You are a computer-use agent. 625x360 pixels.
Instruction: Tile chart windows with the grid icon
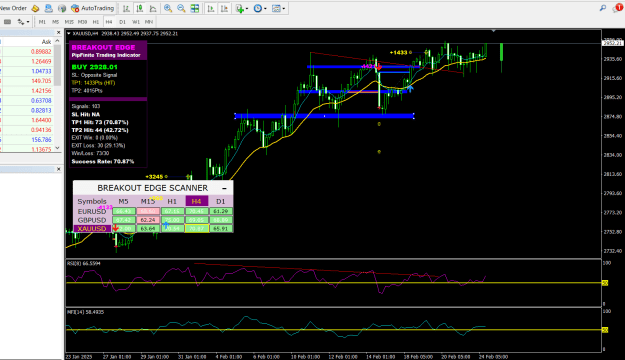pos(195,8)
